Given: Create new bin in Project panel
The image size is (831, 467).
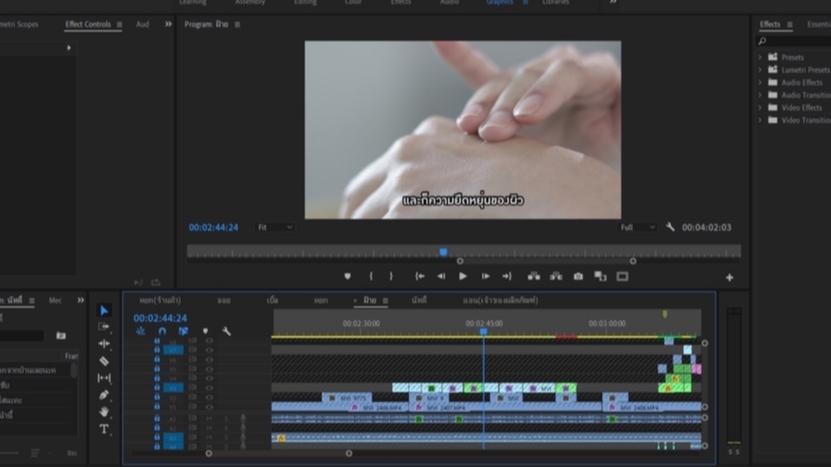Looking at the screenshot, I should point(61,336).
